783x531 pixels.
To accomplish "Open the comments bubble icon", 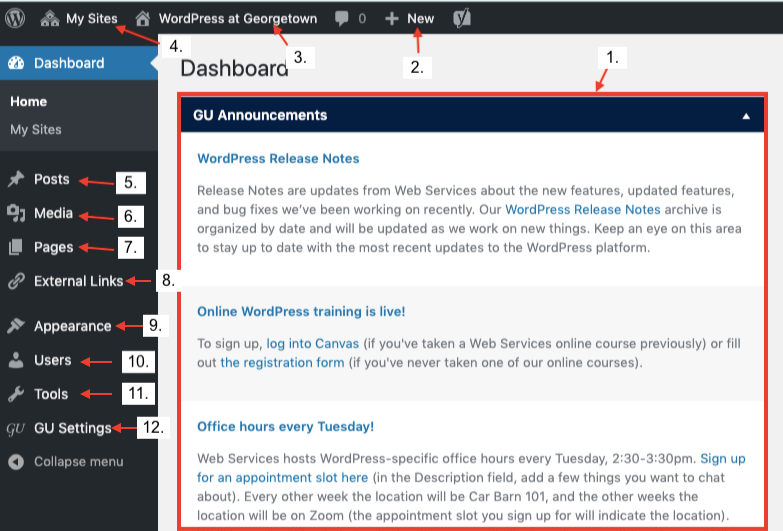I will pyautogui.click(x=342, y=19).
